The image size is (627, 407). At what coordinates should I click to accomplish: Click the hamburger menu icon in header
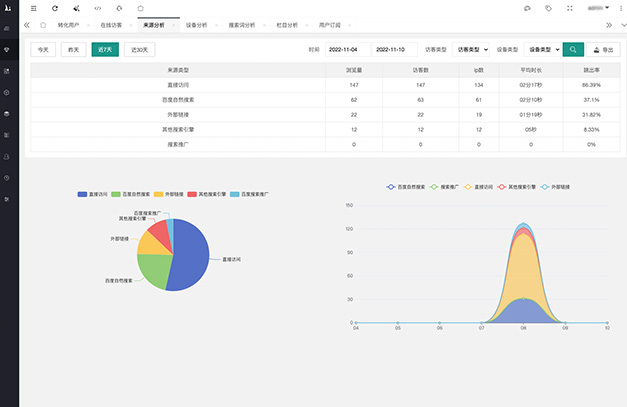pyautogui.click(x=33, y=8)
